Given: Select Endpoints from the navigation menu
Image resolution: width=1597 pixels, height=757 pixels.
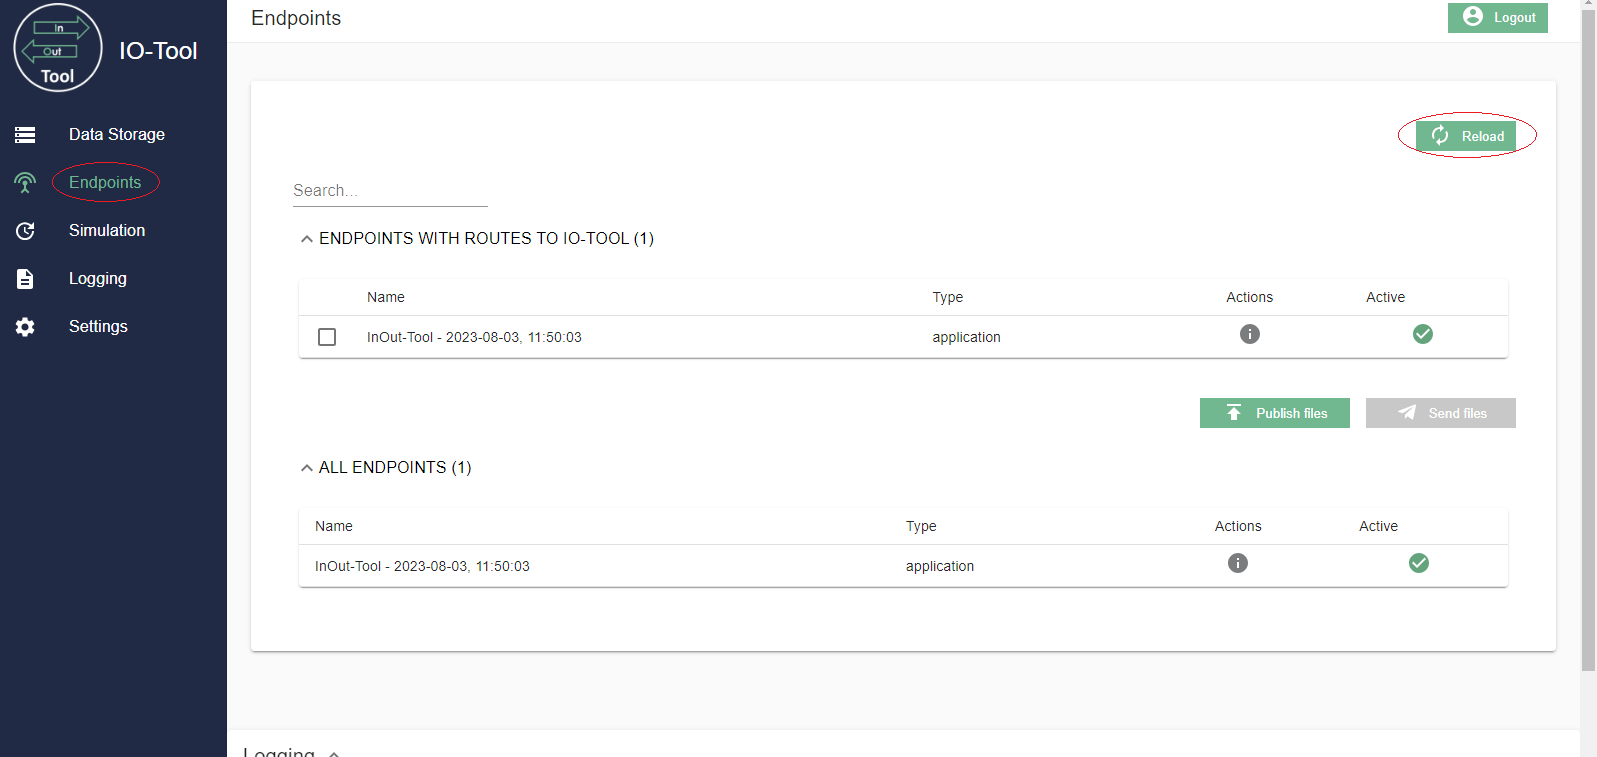Looking at the screenshot, I should 104,182.
